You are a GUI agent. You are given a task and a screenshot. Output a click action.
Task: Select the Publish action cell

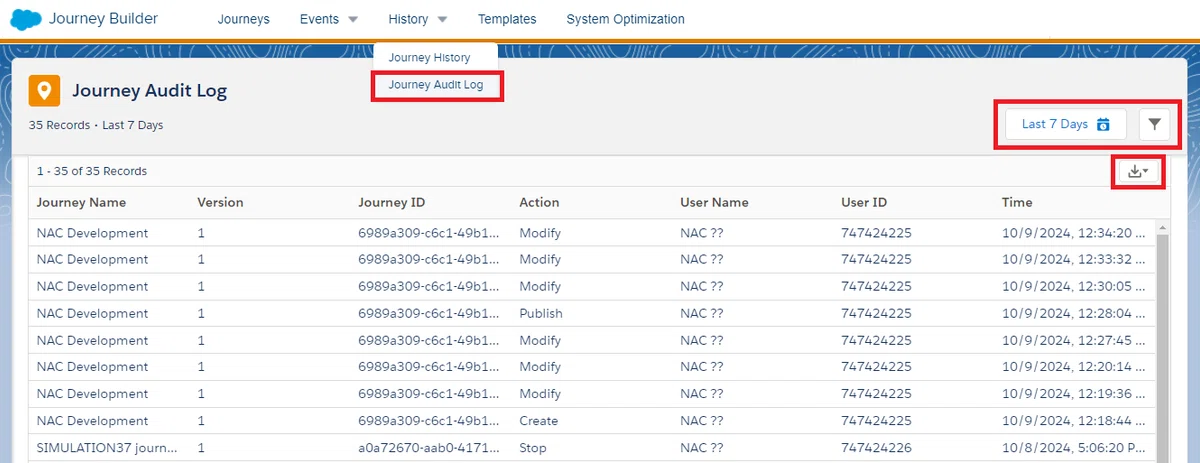coord(541,313)
